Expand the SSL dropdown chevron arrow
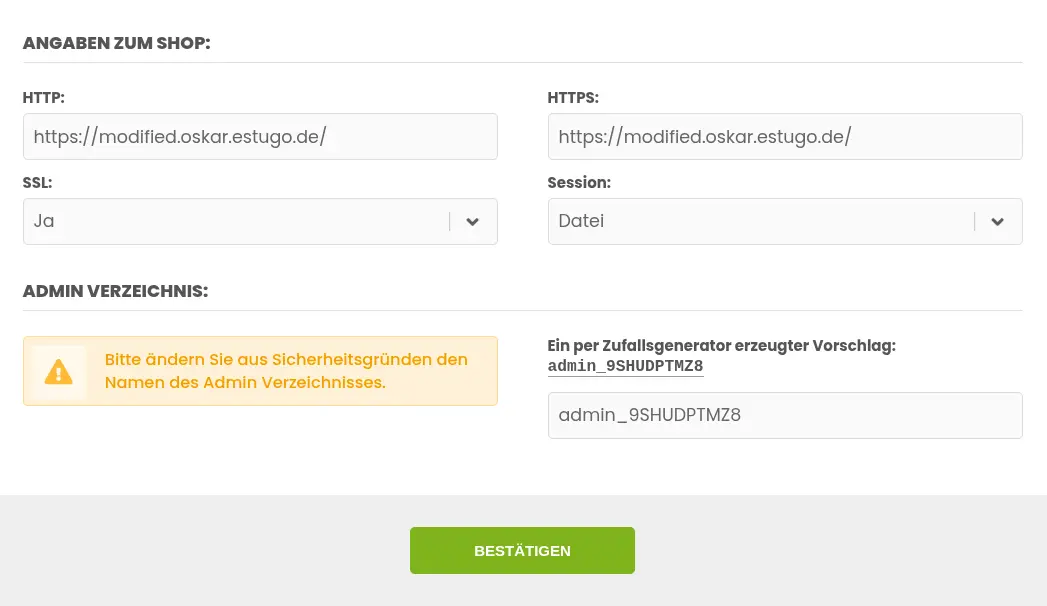Viewport: 1047px width, 606px height. 473,222
